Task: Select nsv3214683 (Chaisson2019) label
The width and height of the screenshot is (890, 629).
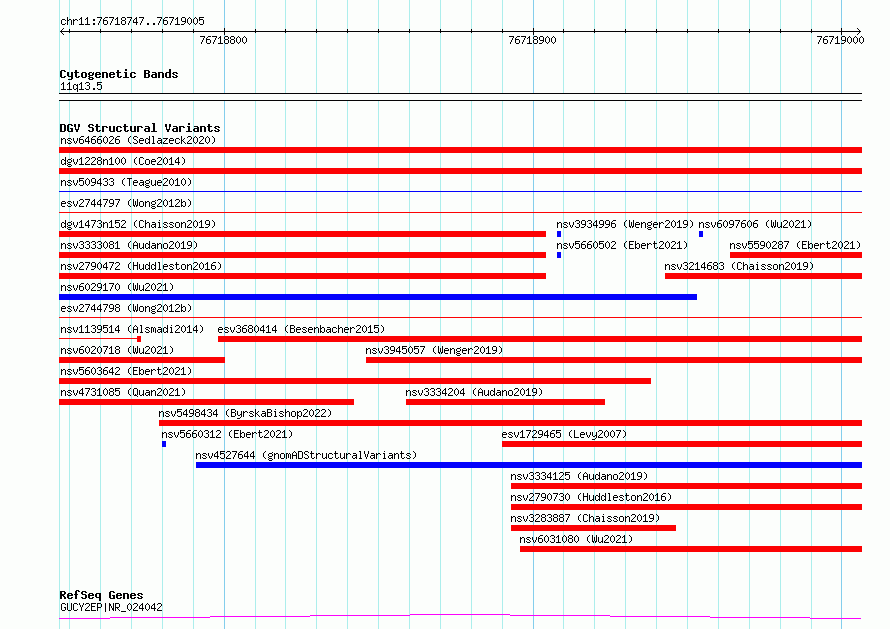Action: (x=739, y=266)
